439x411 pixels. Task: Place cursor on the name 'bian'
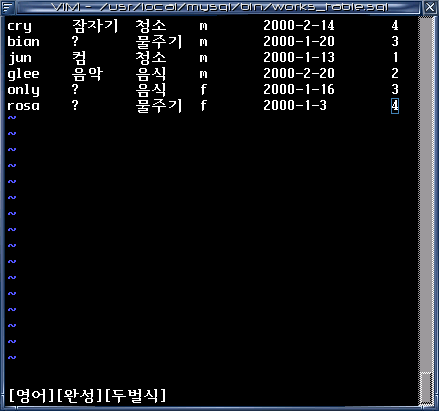pyautogui.click(x=23, y=42)
